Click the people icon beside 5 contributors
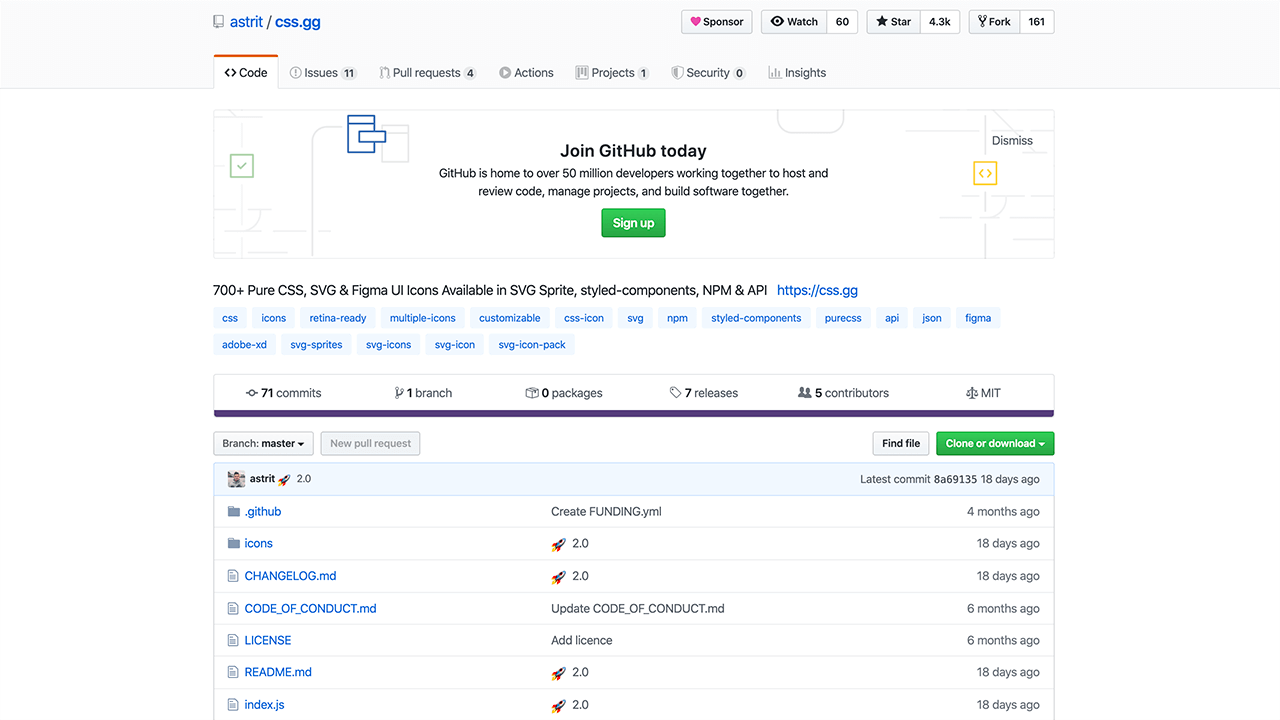This screenshot has width=1280, height=720. (804, 393)
